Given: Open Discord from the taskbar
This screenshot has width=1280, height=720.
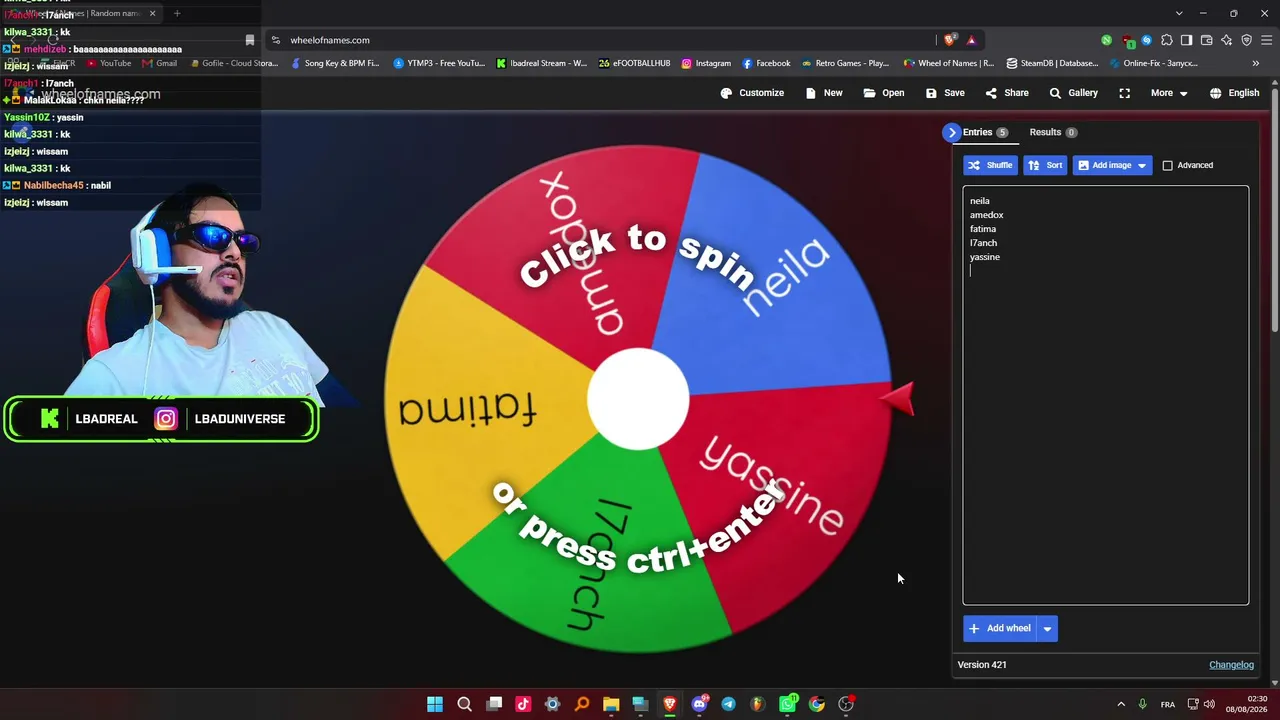Looking at the screenshot, I should (699, 704).
